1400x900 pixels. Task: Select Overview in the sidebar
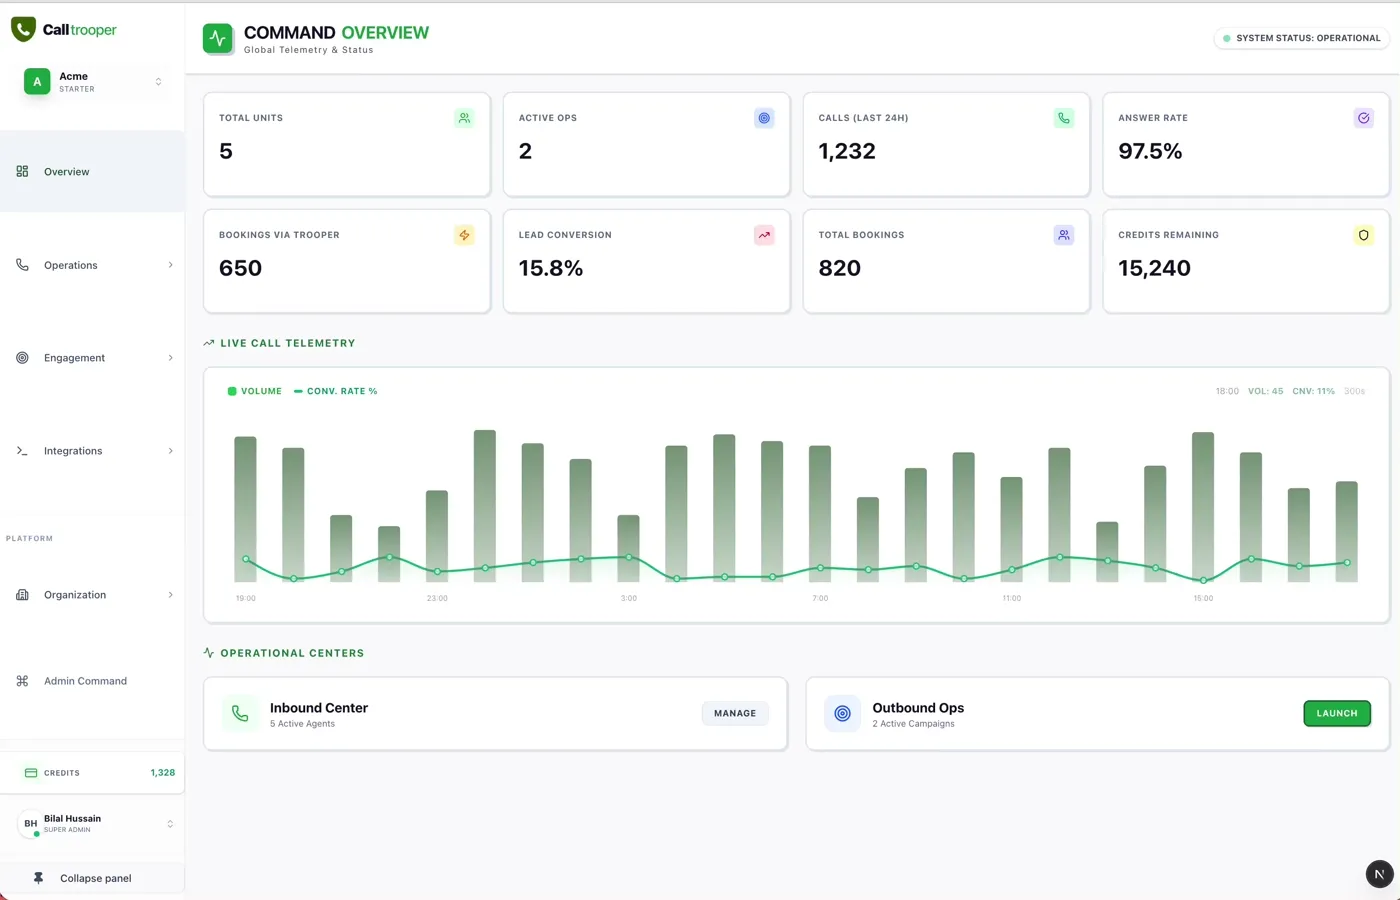[66, 171]
